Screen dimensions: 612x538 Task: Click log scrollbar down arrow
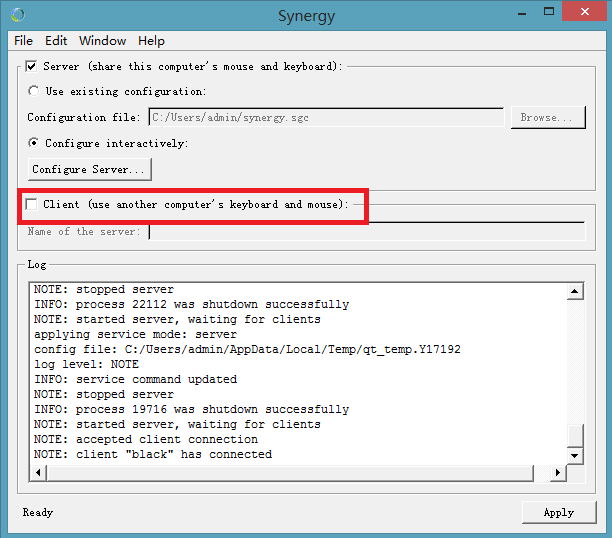pos(575,456)
